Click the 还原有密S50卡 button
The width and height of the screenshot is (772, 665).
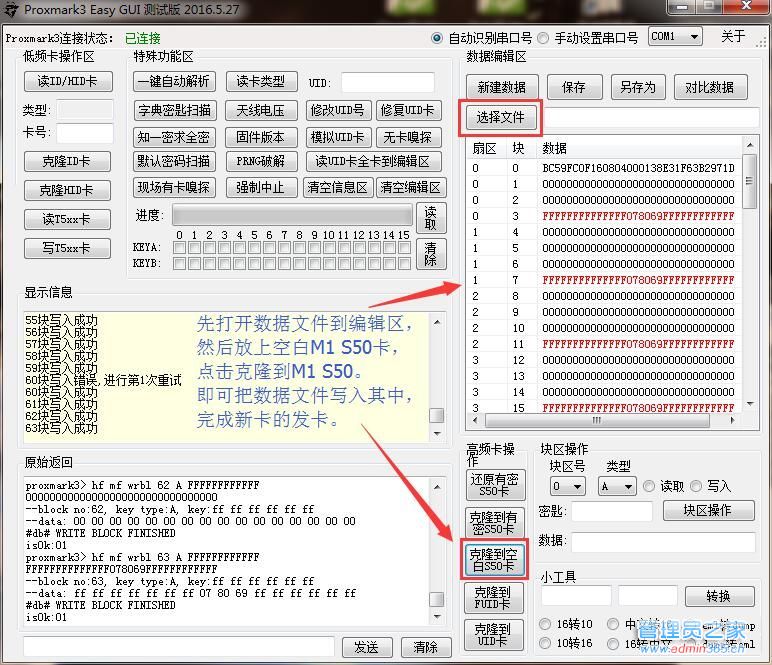(494, 485)
